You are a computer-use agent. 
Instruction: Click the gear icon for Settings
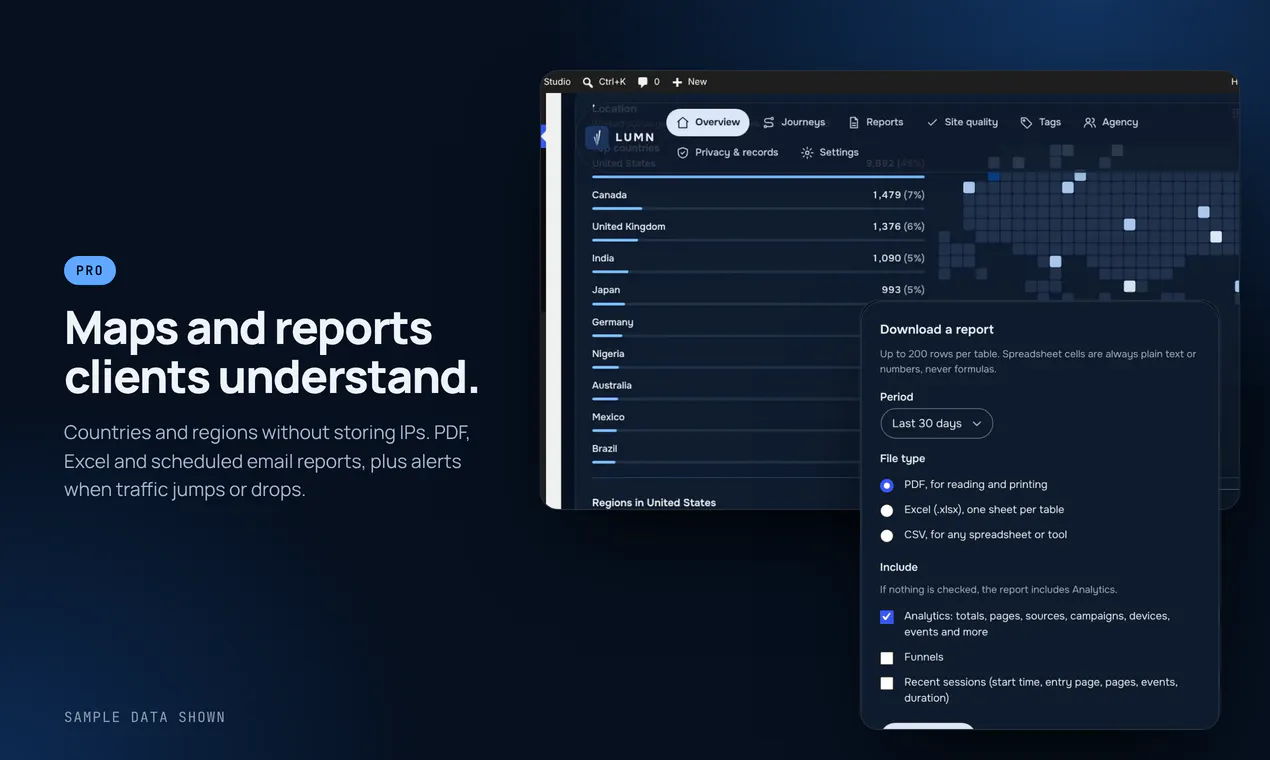pyautogui.click(x=807, y=152)
